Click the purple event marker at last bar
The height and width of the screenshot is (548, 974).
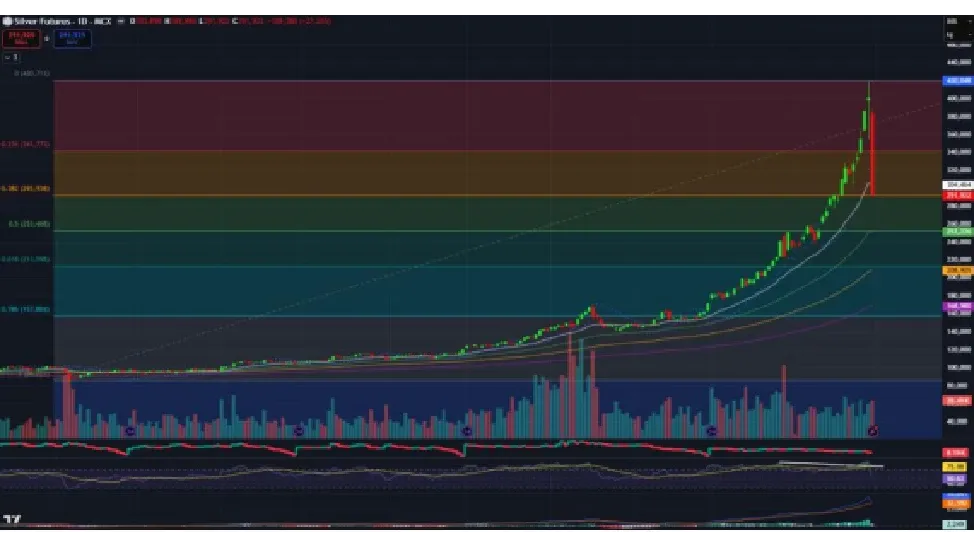tap(873, 431)
